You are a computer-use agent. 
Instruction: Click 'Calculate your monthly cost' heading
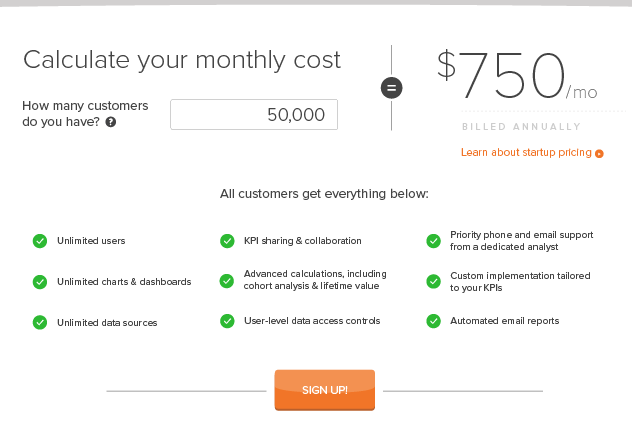(182, 59)
